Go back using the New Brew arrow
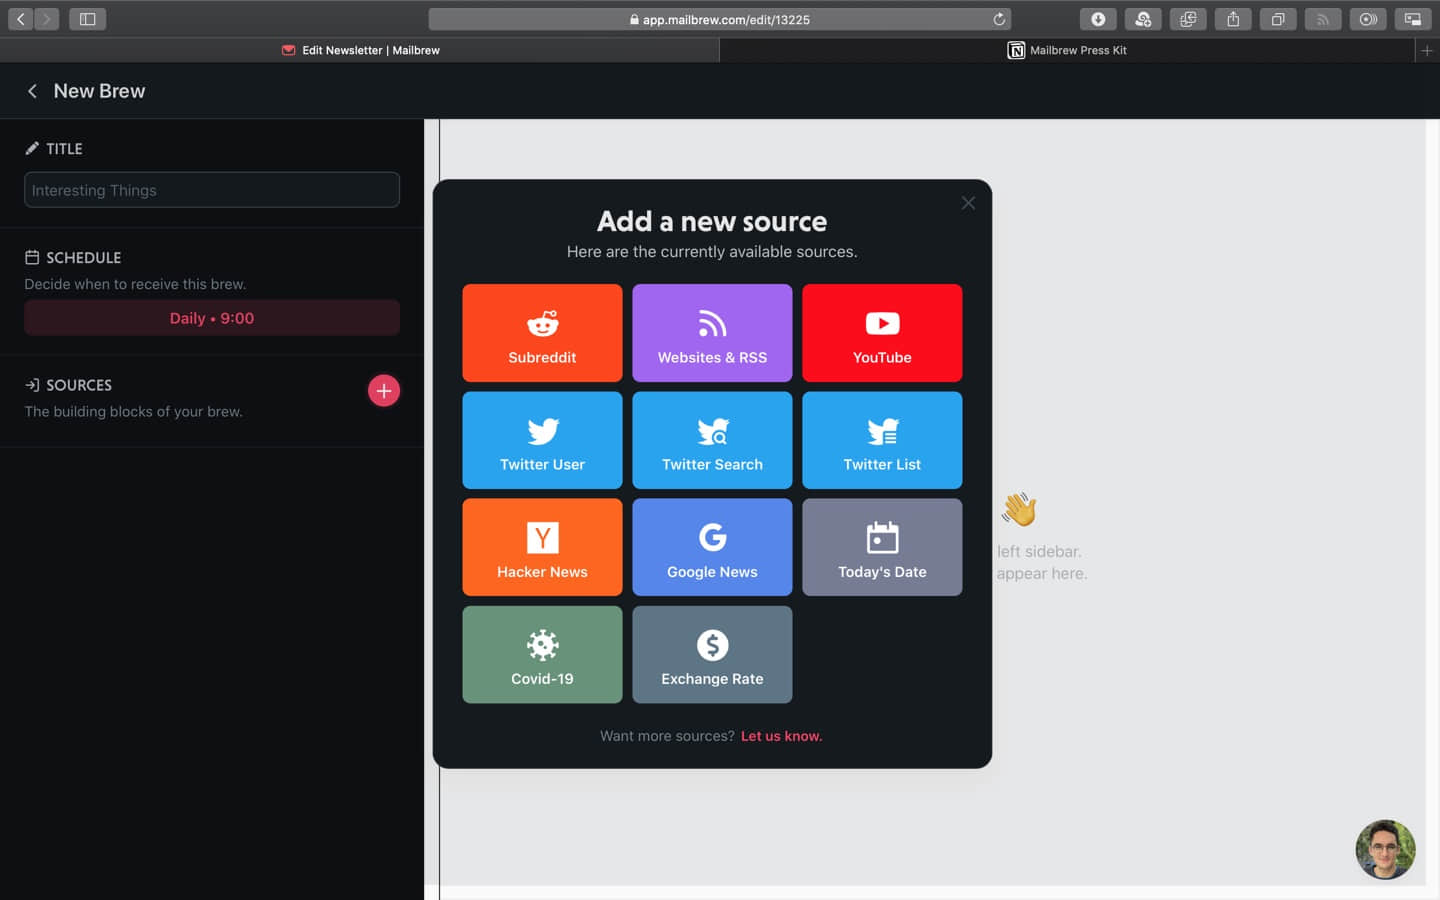Image resolution: width=1440 pixels, height=900 pixels. (x=32, y=91)
